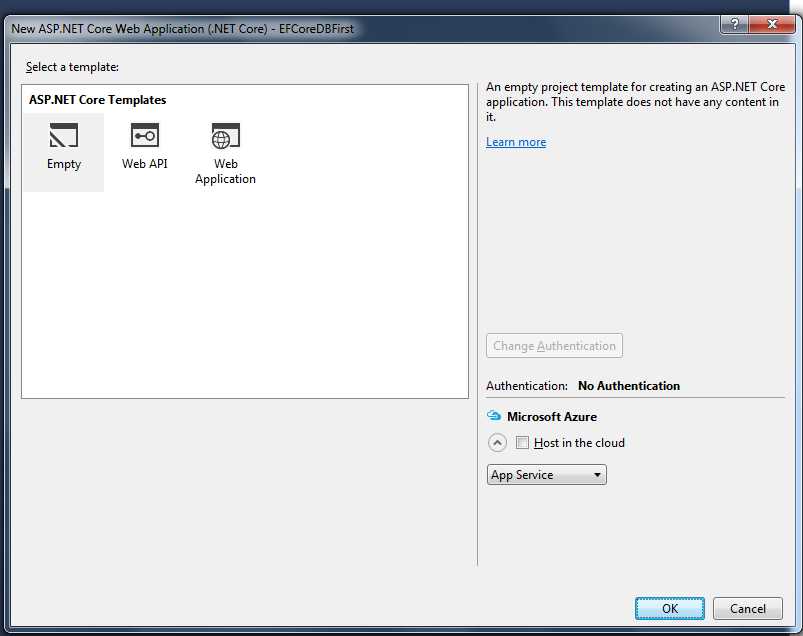Image resolution: width=803 pixels, height=636 pixels.
Task: Click the dialog title bar text
Action: 182,29
